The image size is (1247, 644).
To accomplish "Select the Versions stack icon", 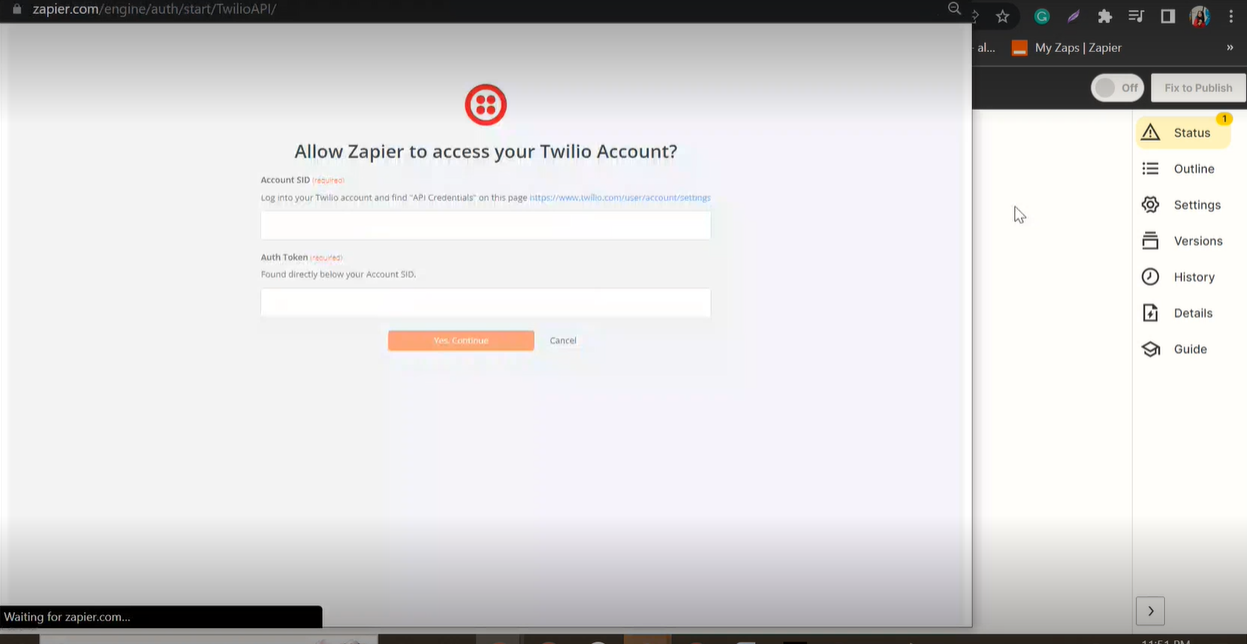I will [1150, 241].
